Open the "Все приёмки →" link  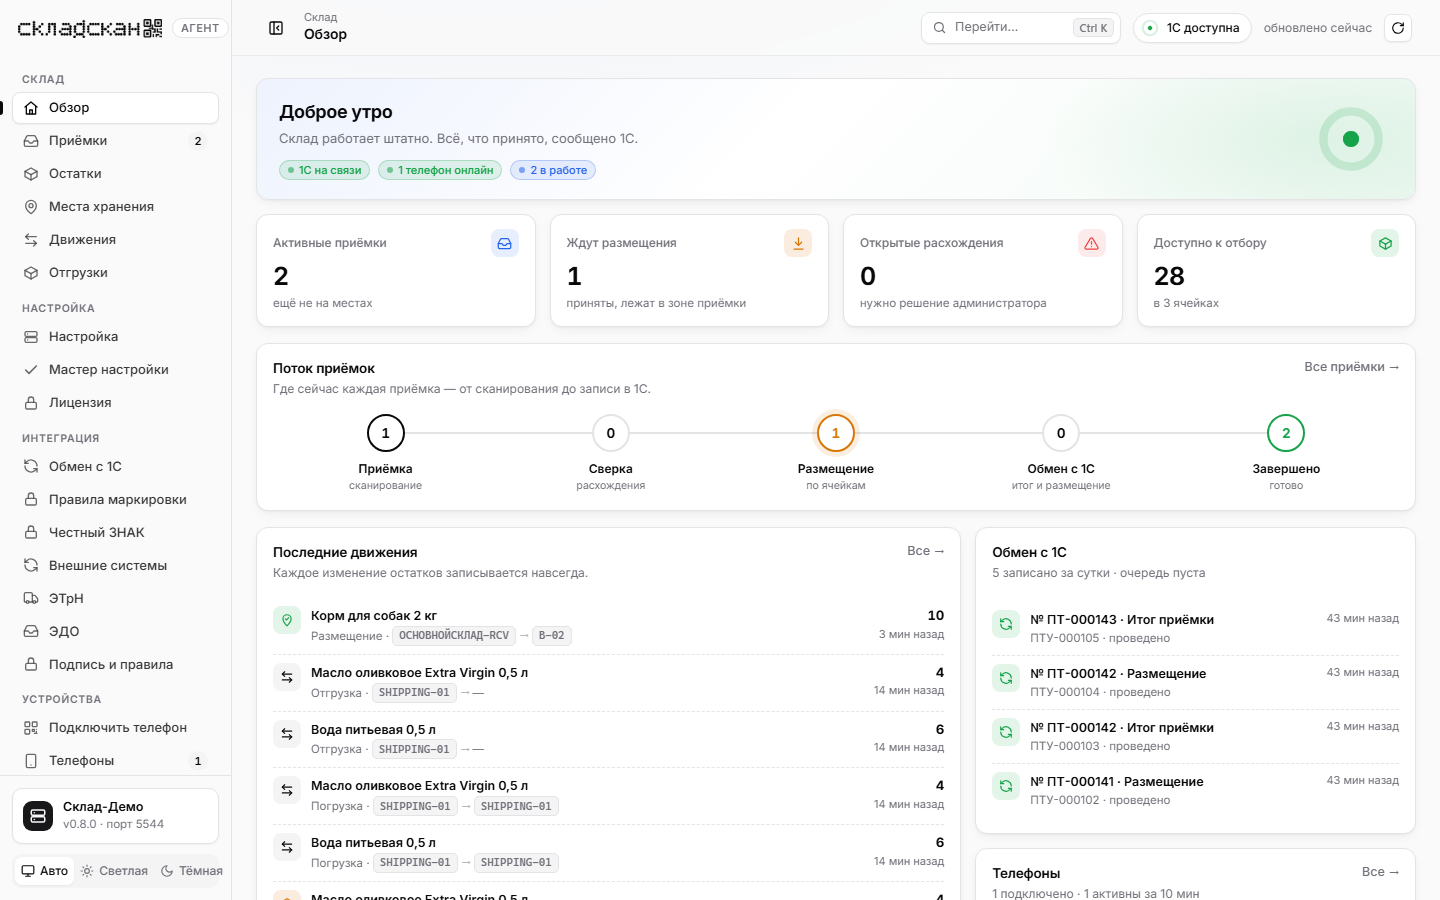(x=1351, y=367)
